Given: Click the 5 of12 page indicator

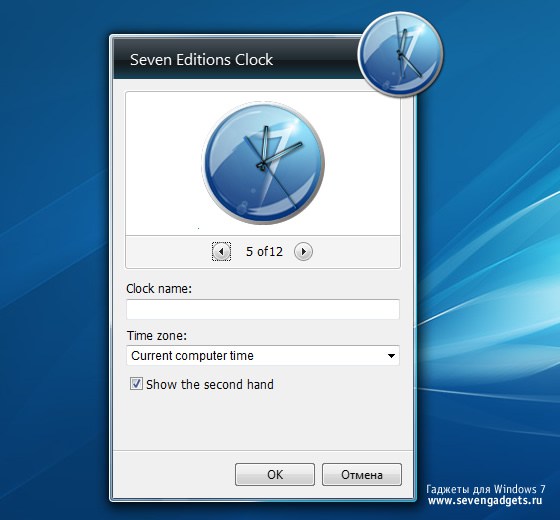Looking at the screenshot, I should [264, 252].
